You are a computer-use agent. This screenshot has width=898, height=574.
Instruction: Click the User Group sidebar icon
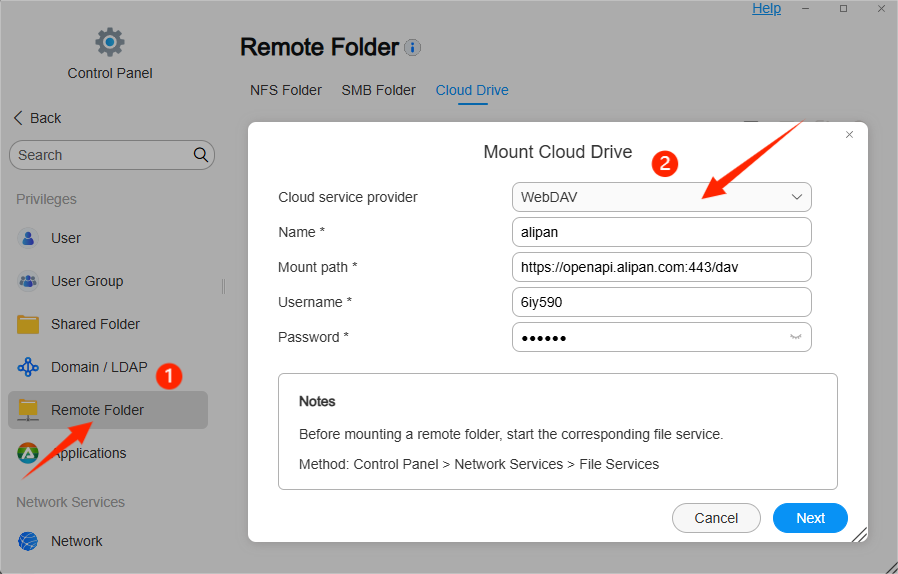point(27,281)
